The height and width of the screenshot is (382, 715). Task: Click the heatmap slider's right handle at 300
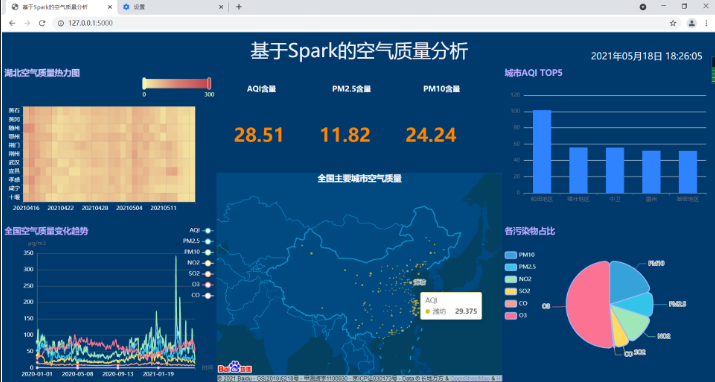click(209, 83)
